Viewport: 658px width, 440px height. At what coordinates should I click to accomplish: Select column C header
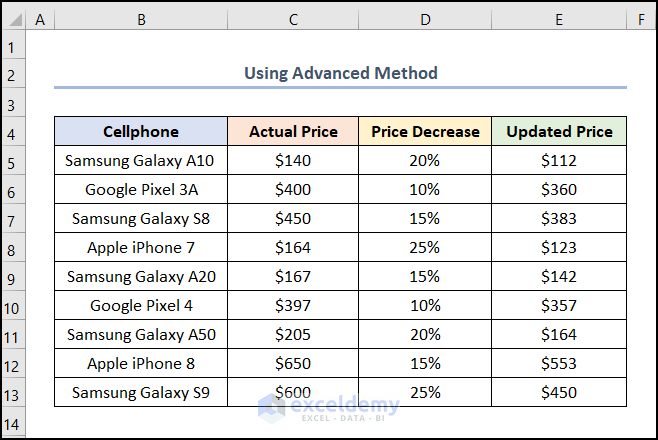point(293,19)
